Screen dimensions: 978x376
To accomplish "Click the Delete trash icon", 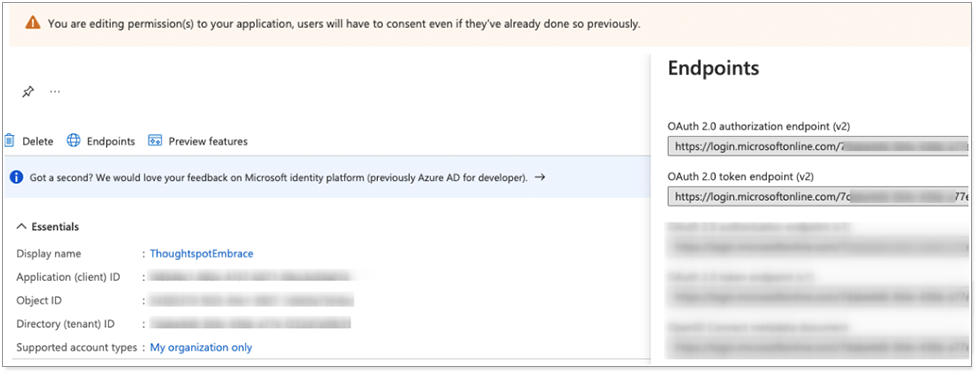I will (x=9, y=141).
